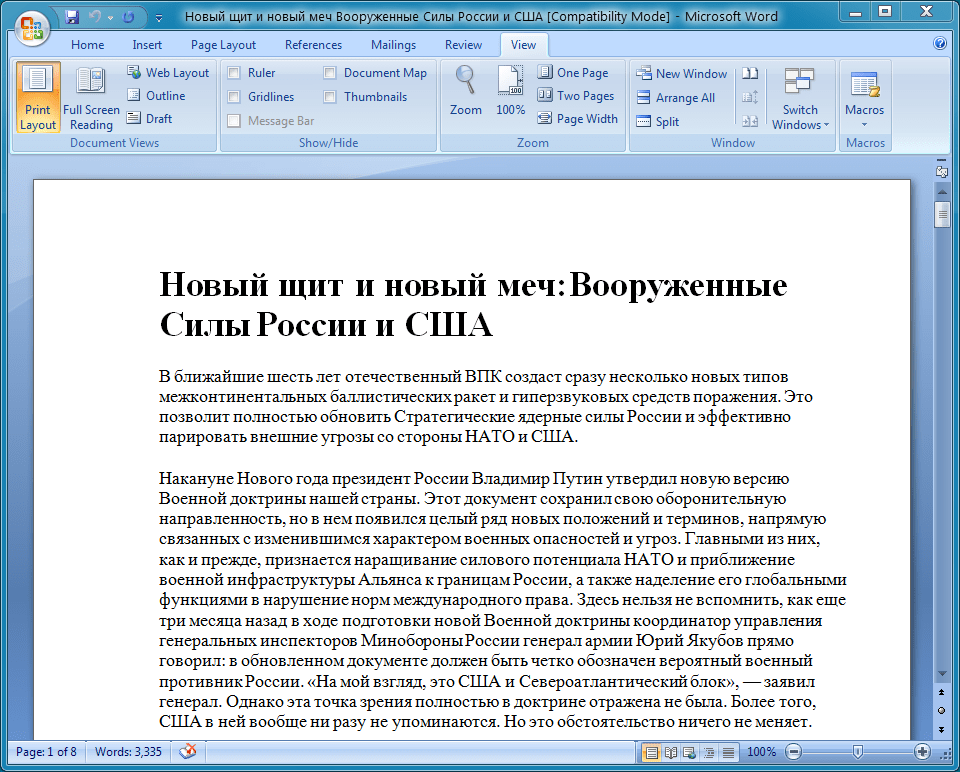Open the Undo history dropdown arrow
This screenshot has height=772, width=960.
click(110, 18)
